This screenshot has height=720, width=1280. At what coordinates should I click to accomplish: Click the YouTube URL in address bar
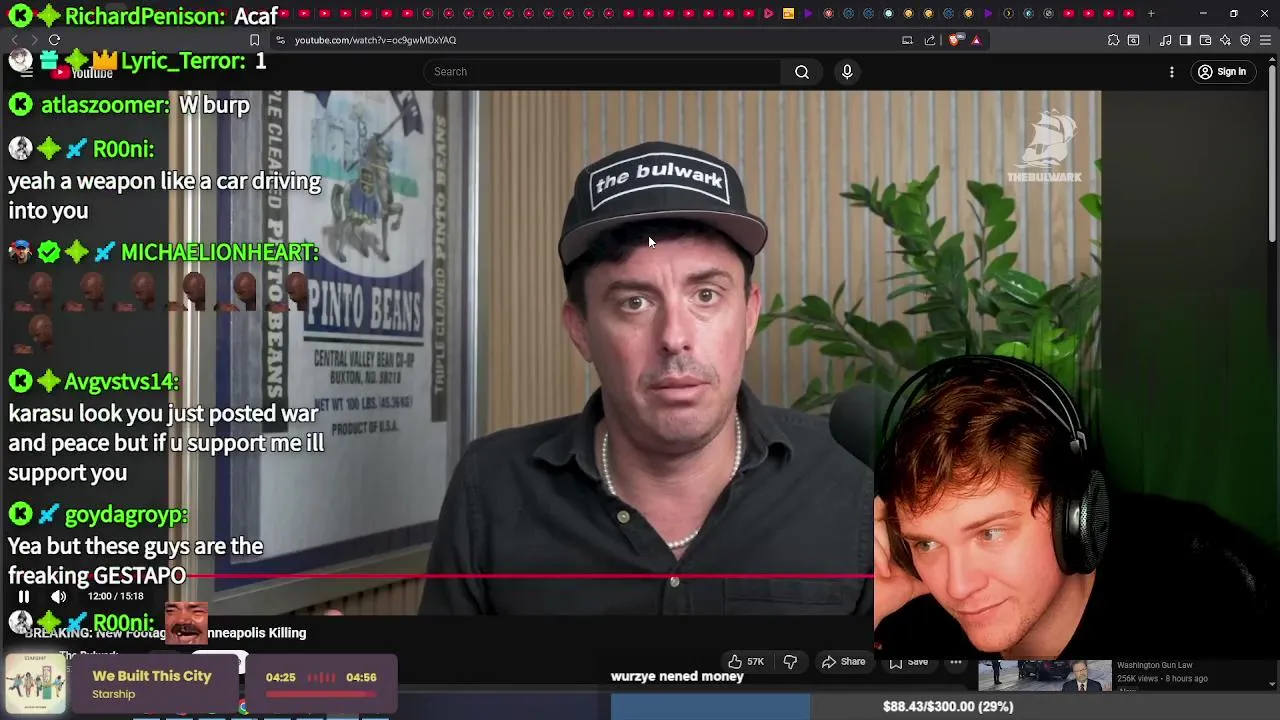375,40
